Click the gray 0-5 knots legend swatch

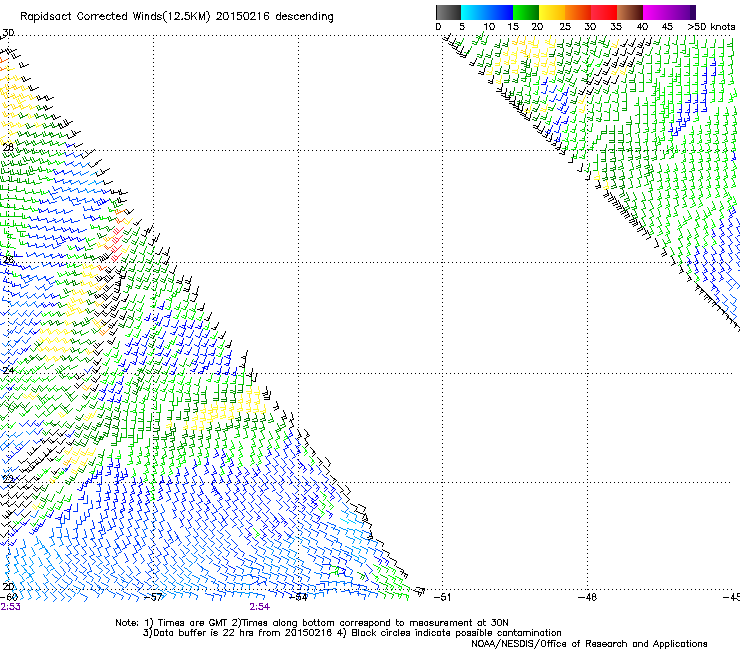click(448, 12)
